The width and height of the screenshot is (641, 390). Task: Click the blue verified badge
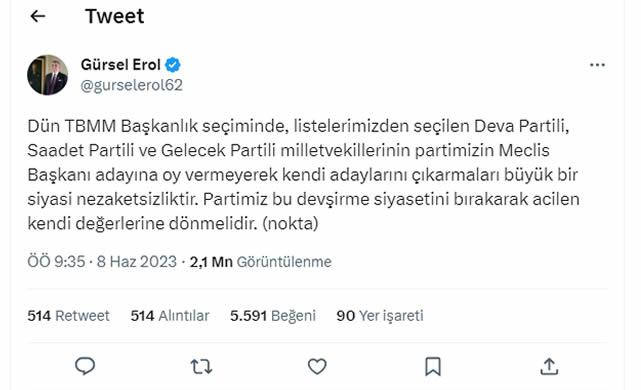pos(173,65)
